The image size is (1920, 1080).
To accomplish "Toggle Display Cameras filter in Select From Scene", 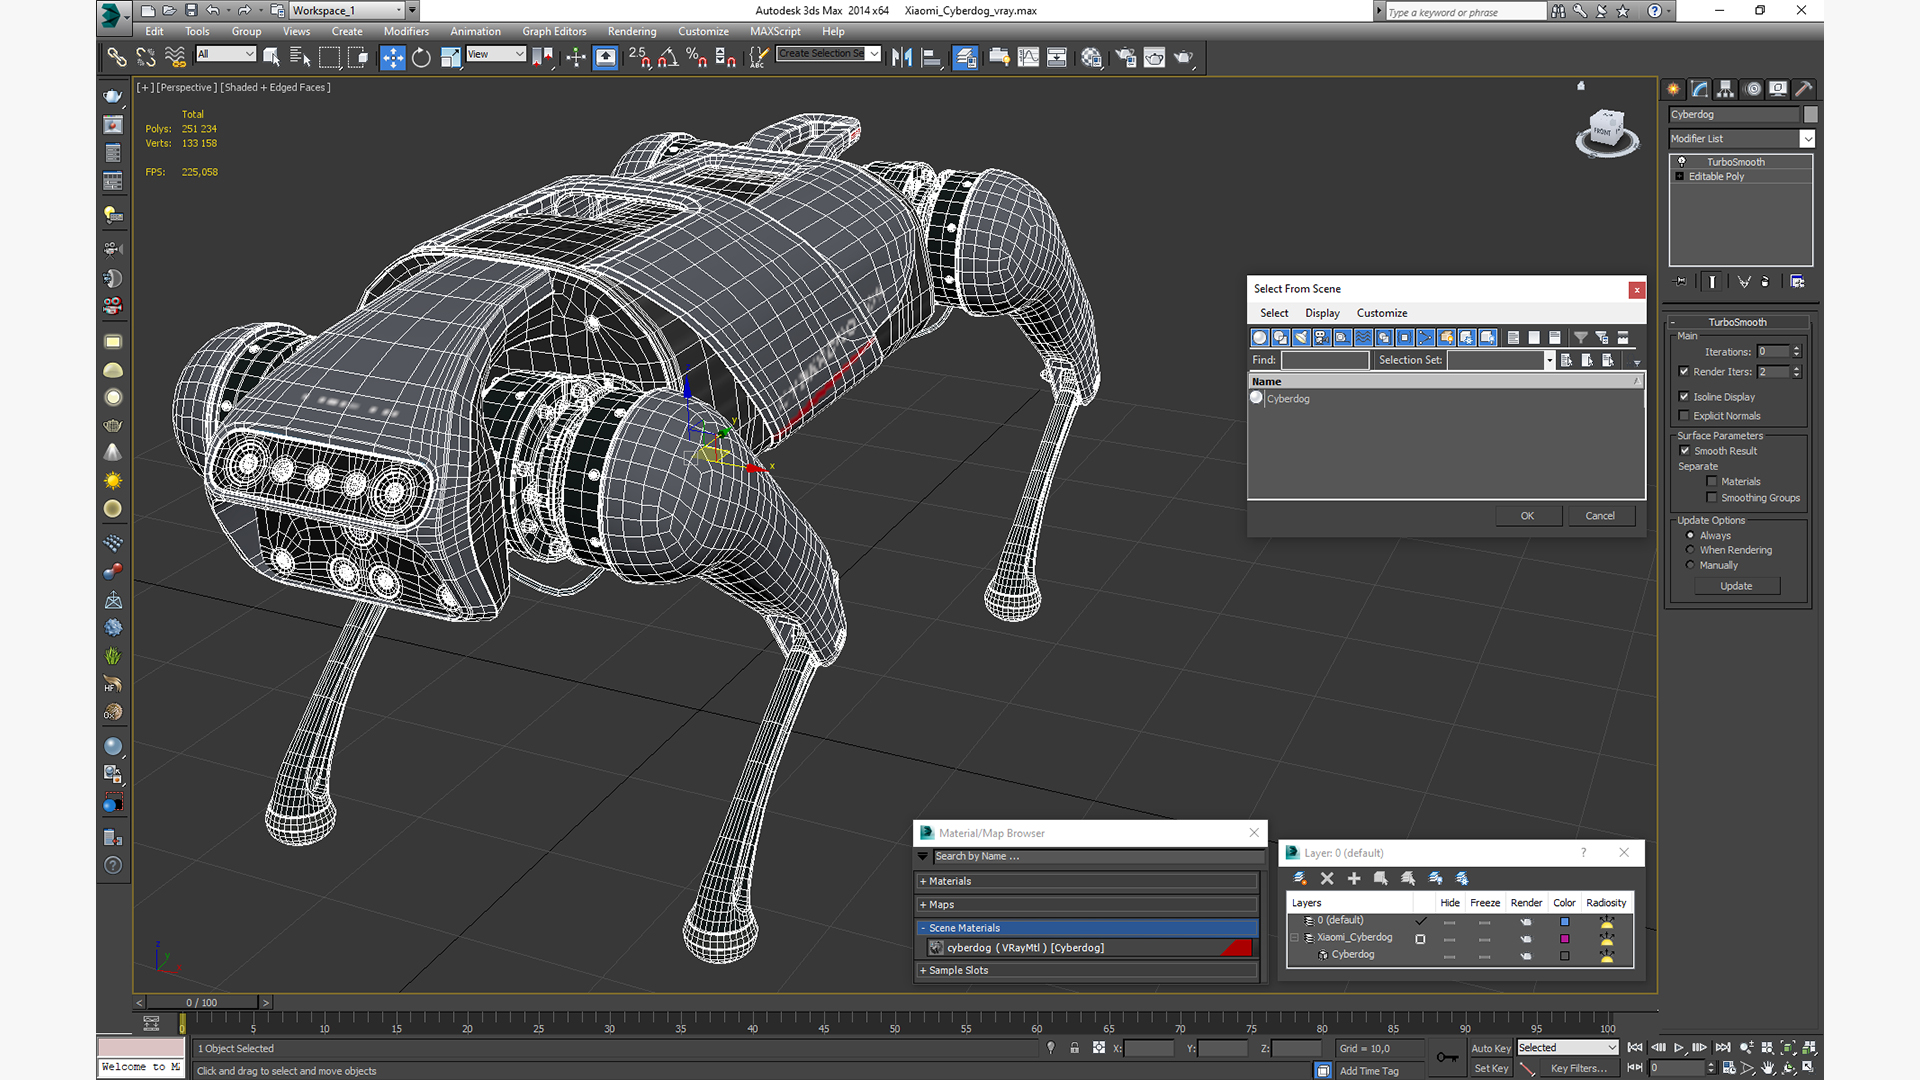I will click(x=1322, y=337).
